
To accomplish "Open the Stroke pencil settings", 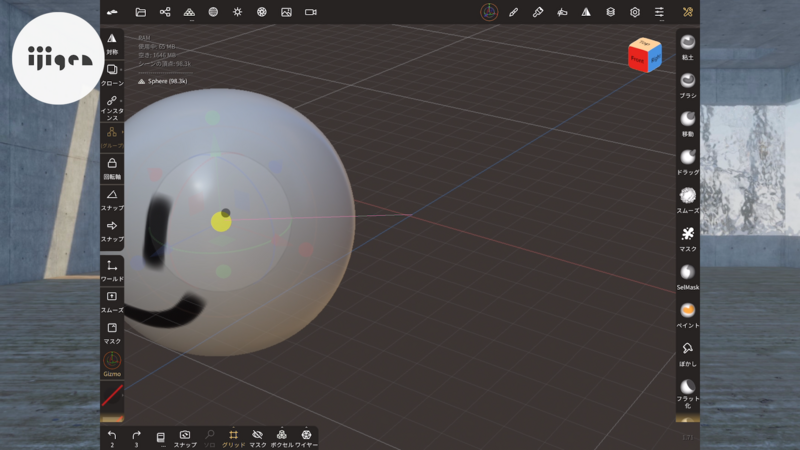I will 513,12.
